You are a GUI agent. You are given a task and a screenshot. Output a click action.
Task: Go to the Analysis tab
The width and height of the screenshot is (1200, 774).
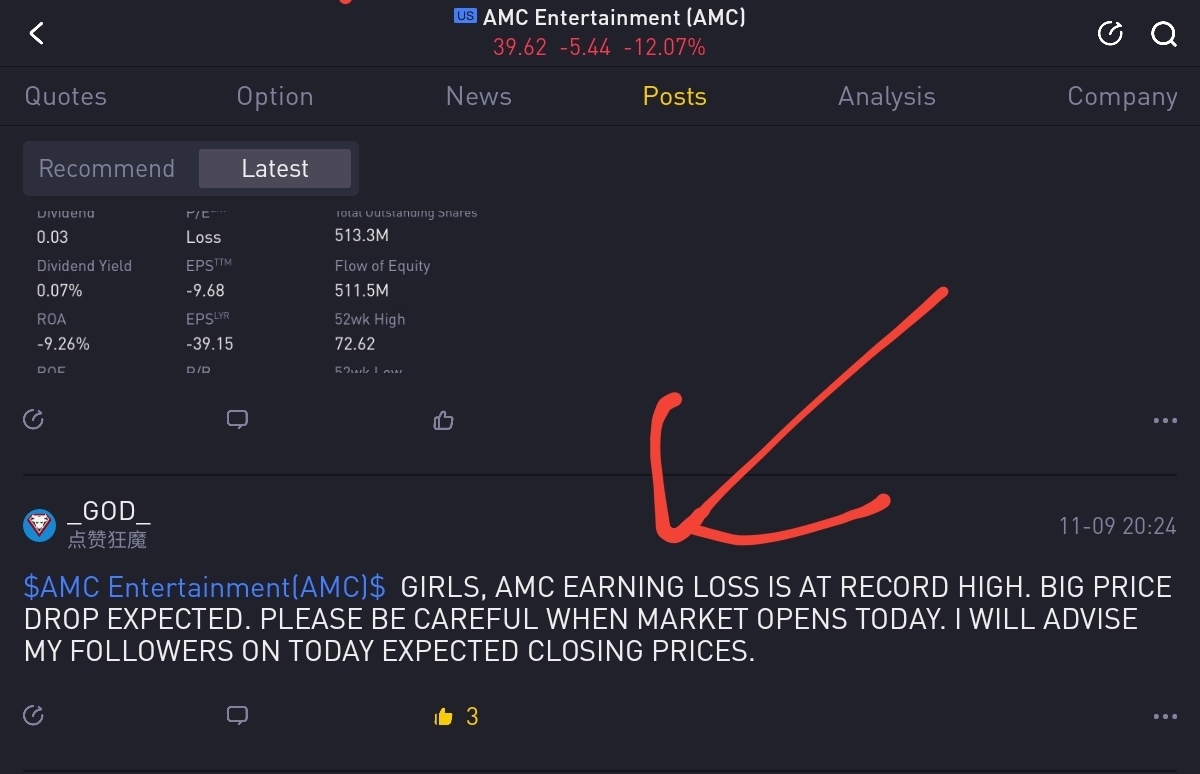pyautogui.click(x=887, y=96)
